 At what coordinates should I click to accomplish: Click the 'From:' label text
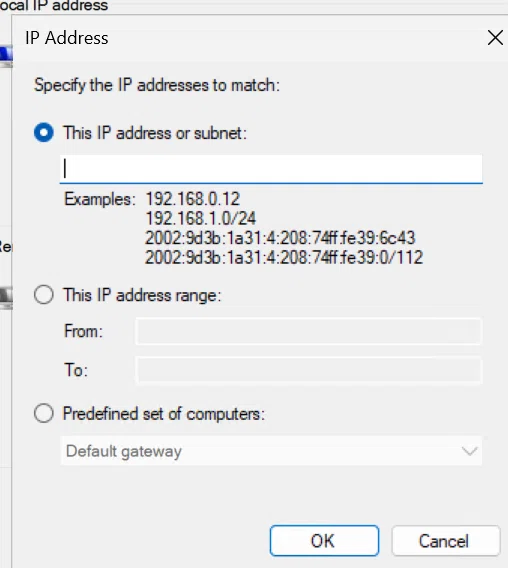[x=84, y=331]
